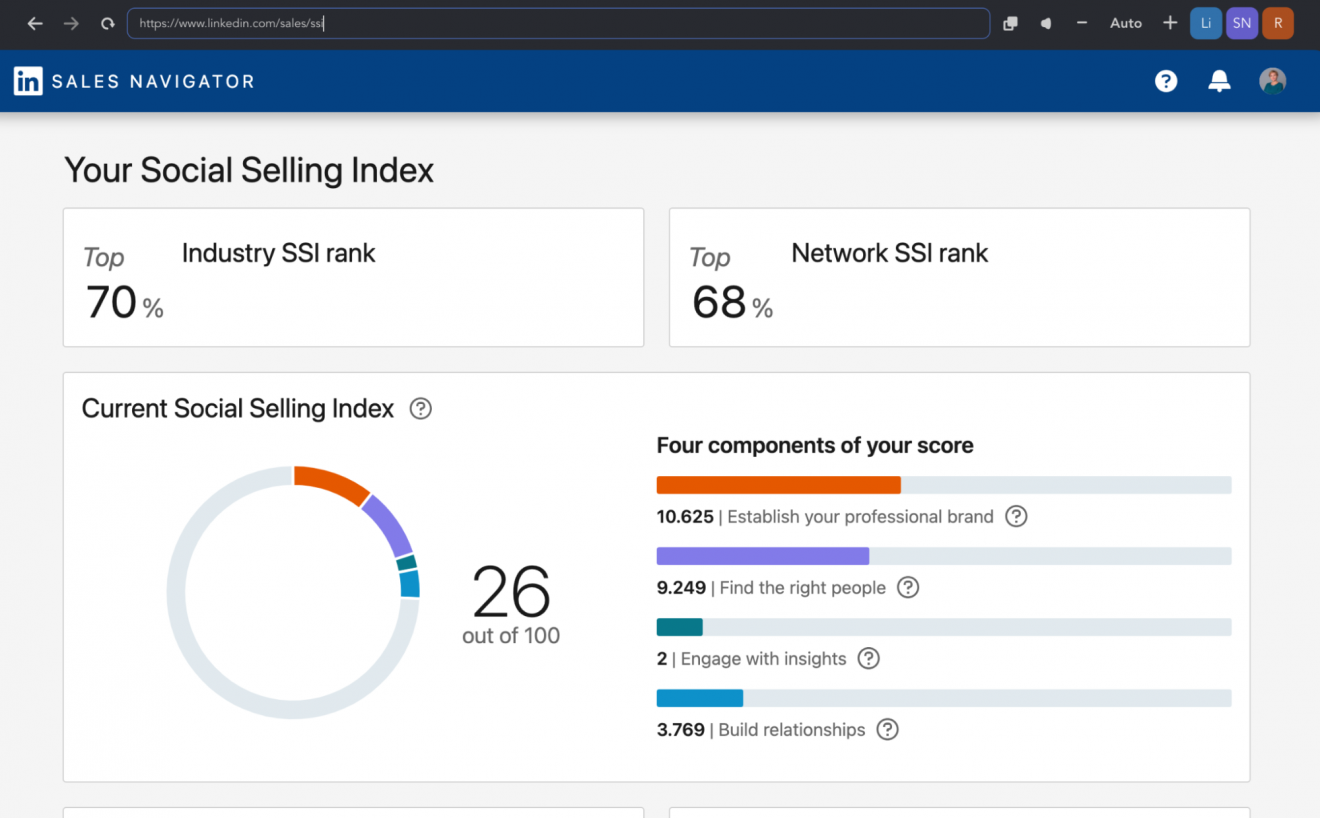View tooltip beside Current Social Selling Index
The image size is (1320, 818).
[x=420, y=408]
